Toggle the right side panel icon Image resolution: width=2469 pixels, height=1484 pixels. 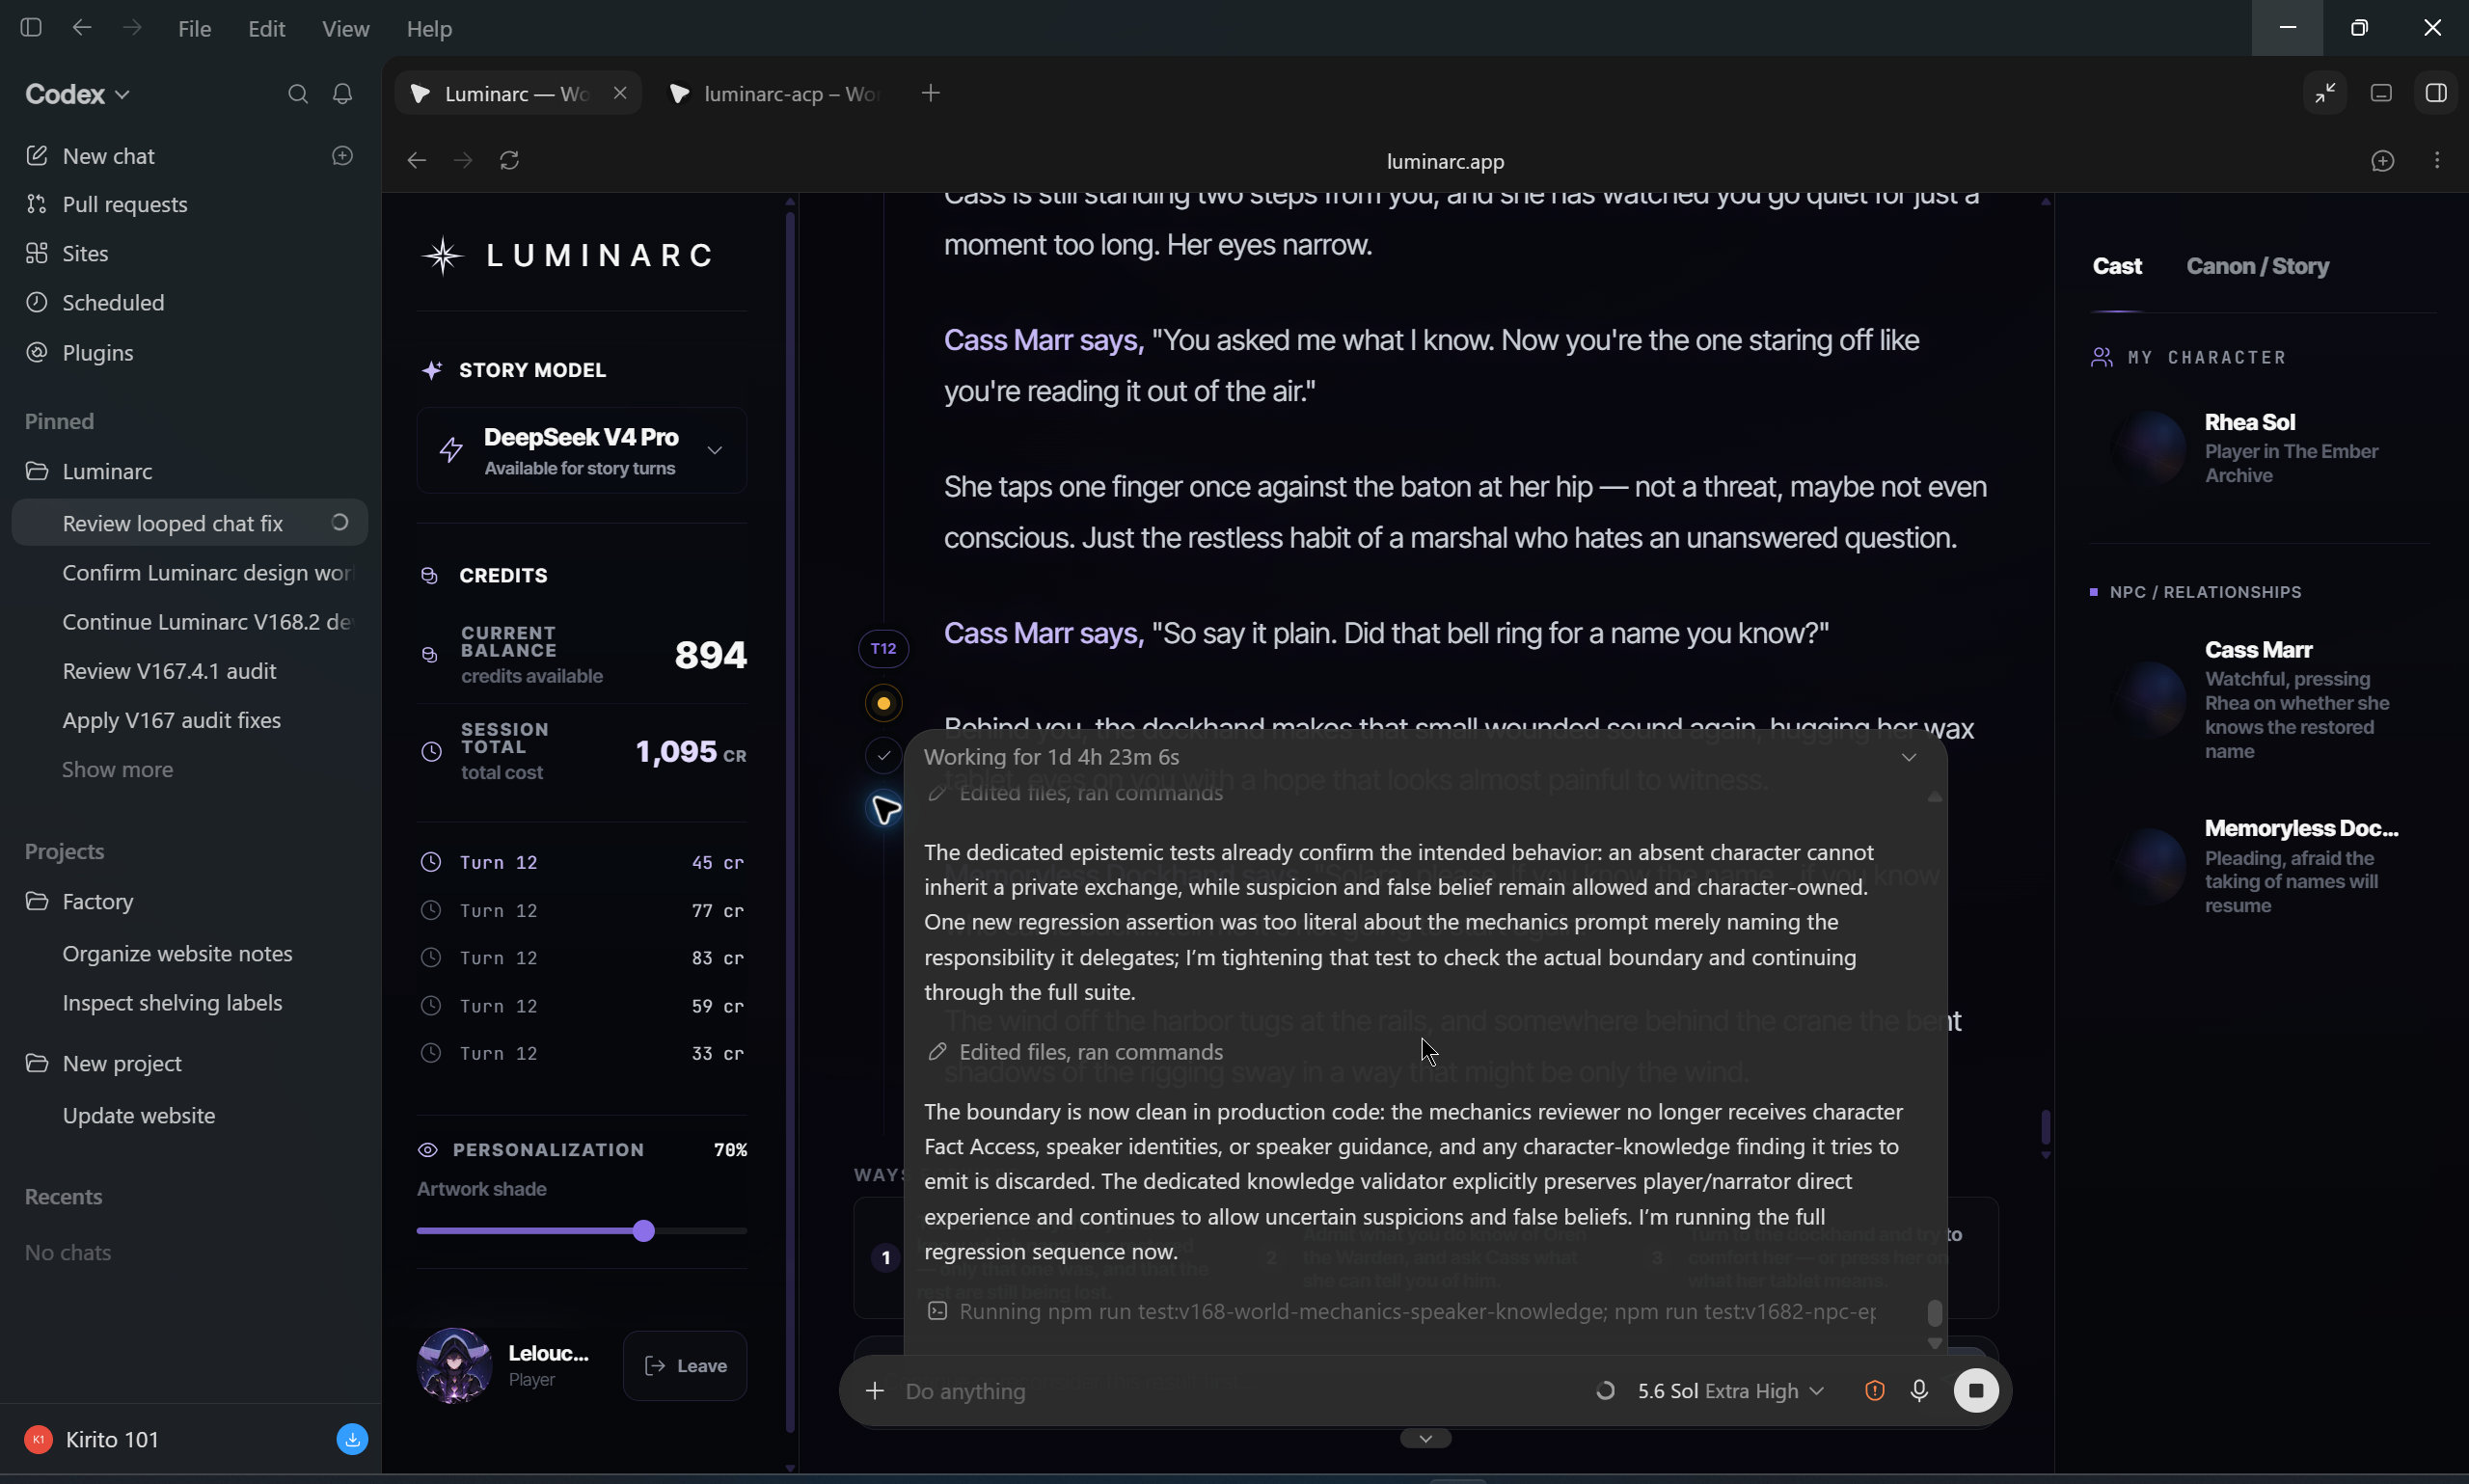click(2436, 93)
